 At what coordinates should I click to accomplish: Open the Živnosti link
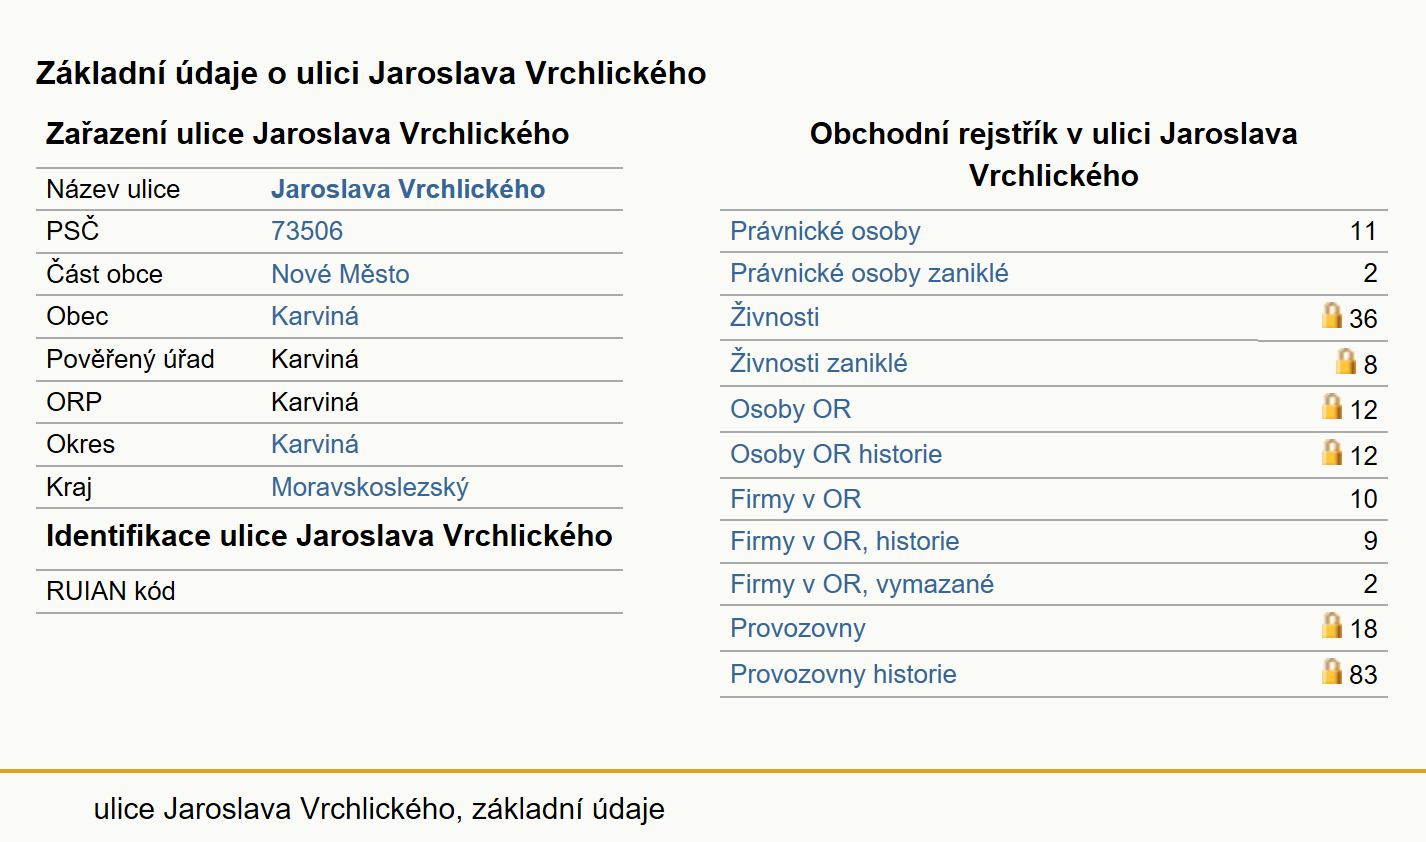pyautogui.click(x=774, y=317)
